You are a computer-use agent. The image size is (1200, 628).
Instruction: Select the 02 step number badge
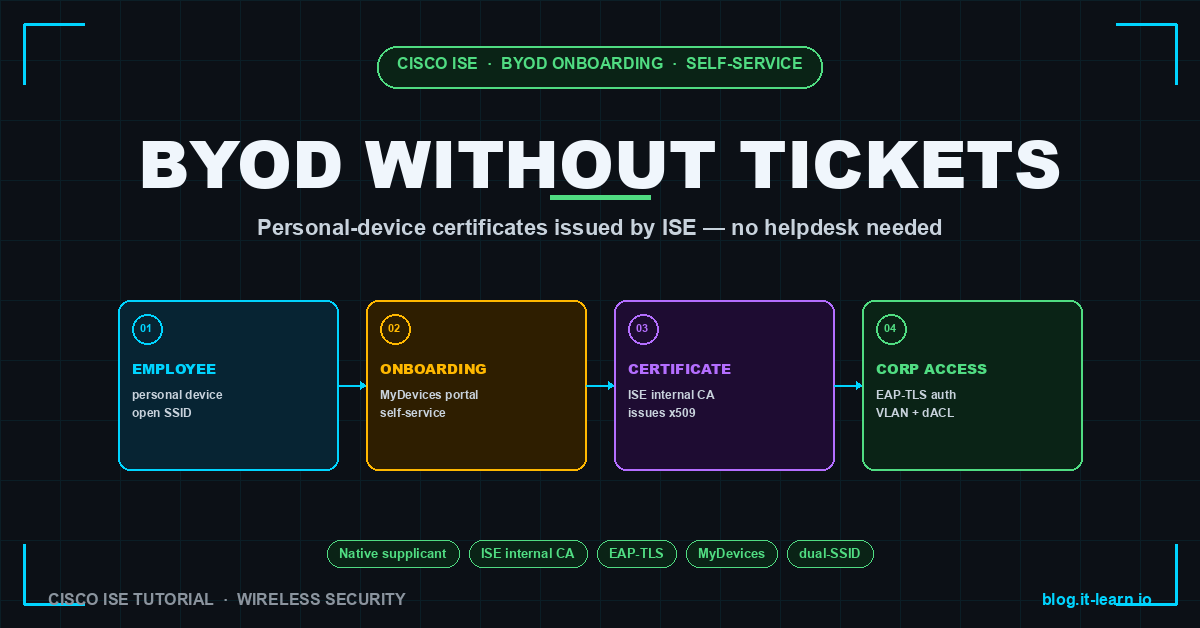click(x=395, y=329)
